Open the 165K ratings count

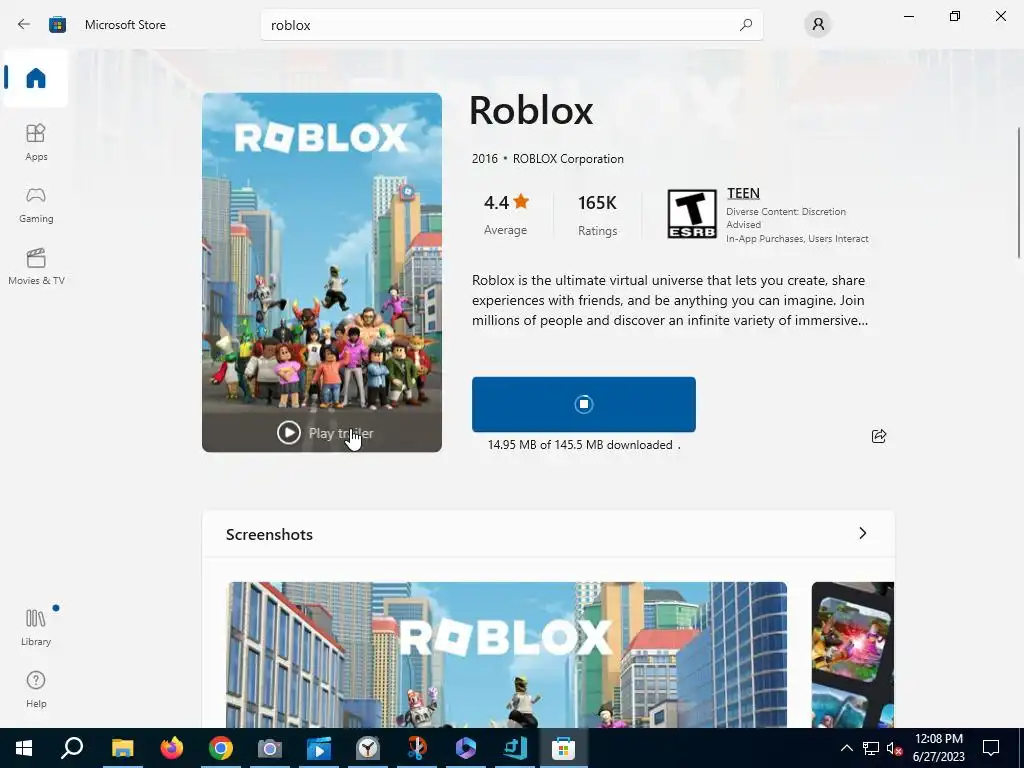(x=597, y=214)
